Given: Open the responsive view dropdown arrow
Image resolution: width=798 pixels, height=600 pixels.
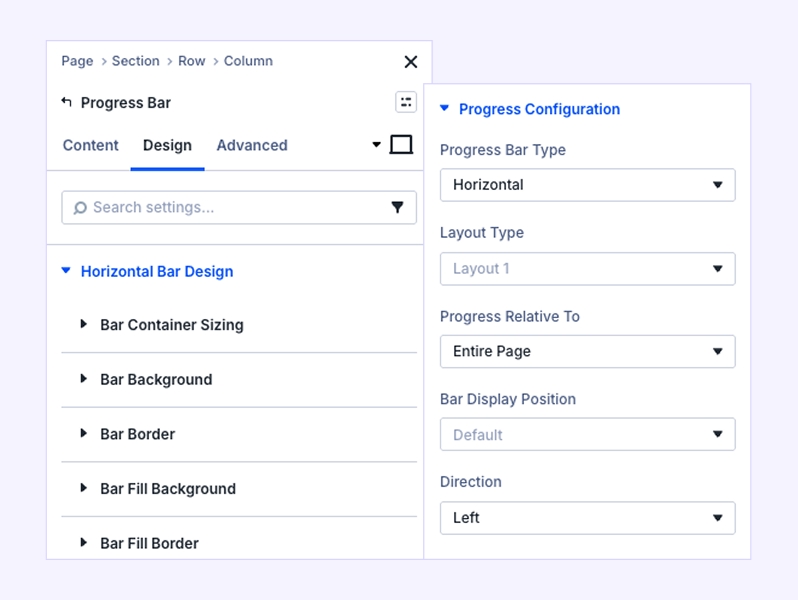Looking at the screenshot, I should pos(377,145).
